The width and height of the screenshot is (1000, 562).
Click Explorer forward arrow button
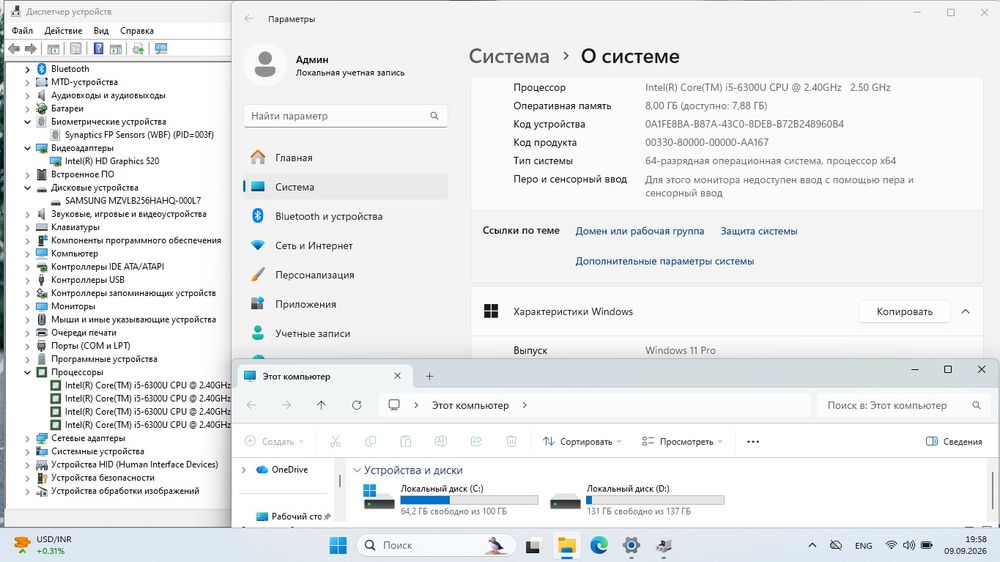coord(286,405)
